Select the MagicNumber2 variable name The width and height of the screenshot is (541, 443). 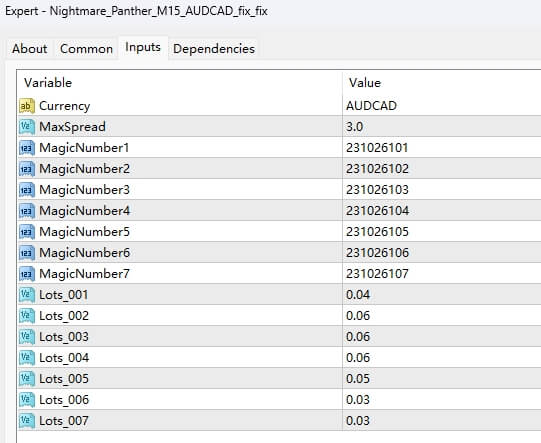85,169
